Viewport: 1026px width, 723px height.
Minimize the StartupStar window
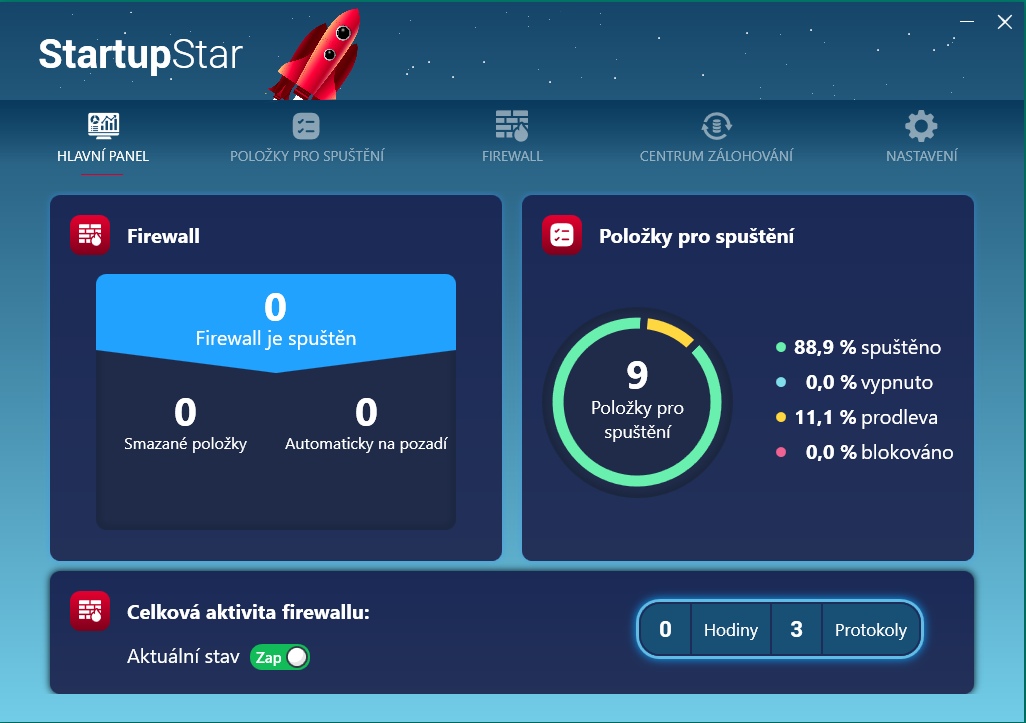967,22
